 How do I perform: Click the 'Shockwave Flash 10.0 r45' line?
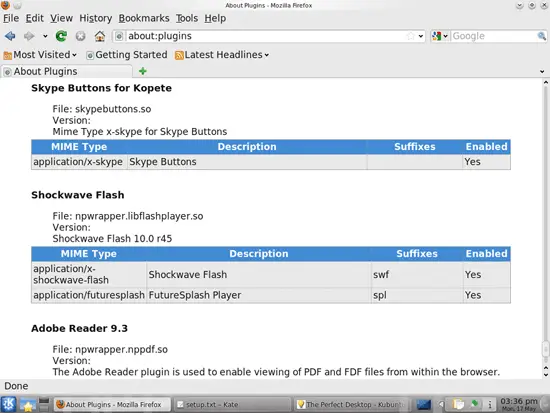112,239
